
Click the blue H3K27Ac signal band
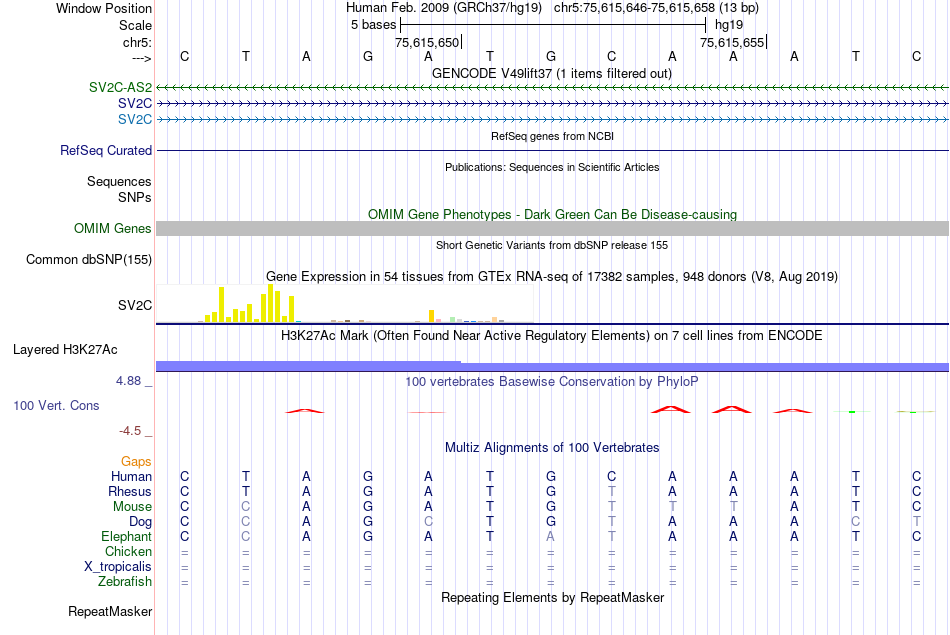pos(552,367)
